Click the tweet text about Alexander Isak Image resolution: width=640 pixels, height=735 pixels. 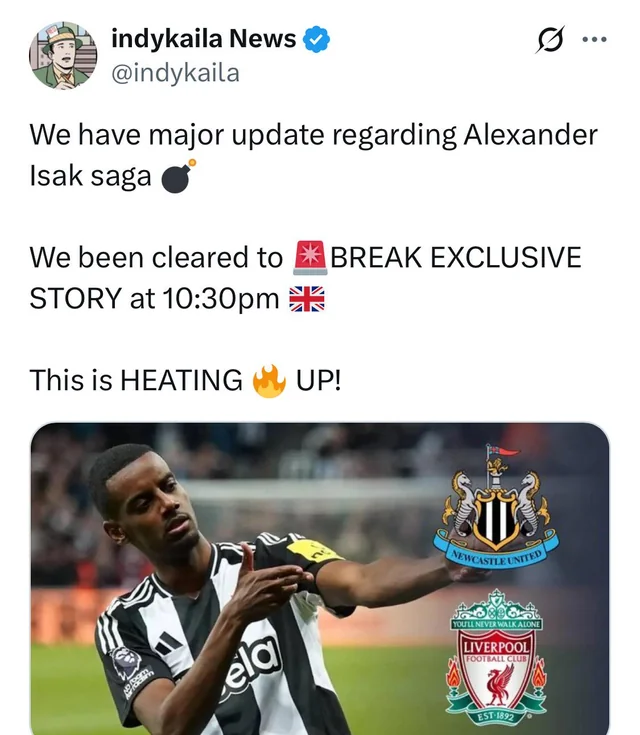click(x=313, y=155)
